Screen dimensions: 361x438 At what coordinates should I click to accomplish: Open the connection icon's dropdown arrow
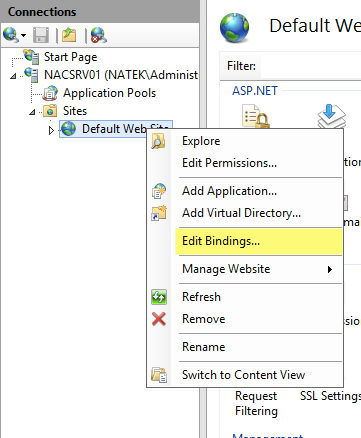click(x=23, y=35)
